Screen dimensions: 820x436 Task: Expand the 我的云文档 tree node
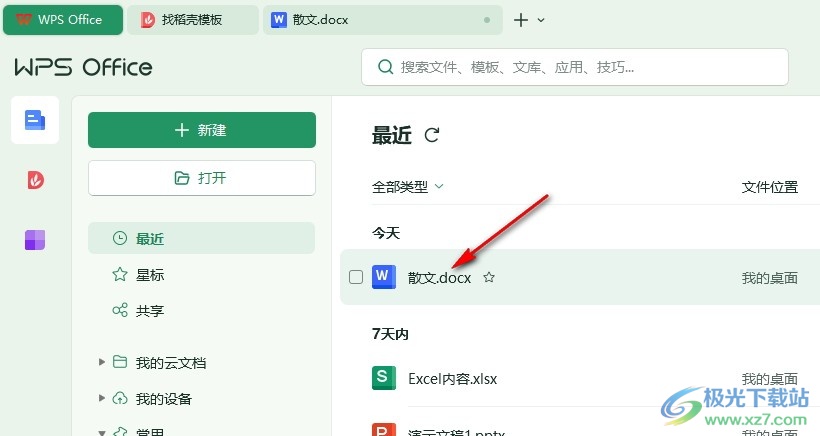[102, 362]
